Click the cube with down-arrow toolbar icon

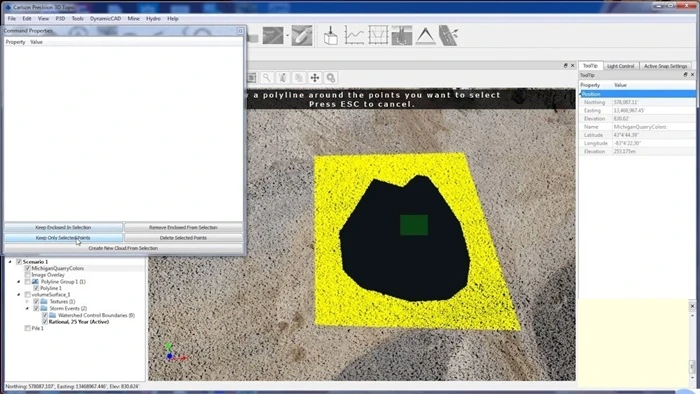tap(330, 36)
